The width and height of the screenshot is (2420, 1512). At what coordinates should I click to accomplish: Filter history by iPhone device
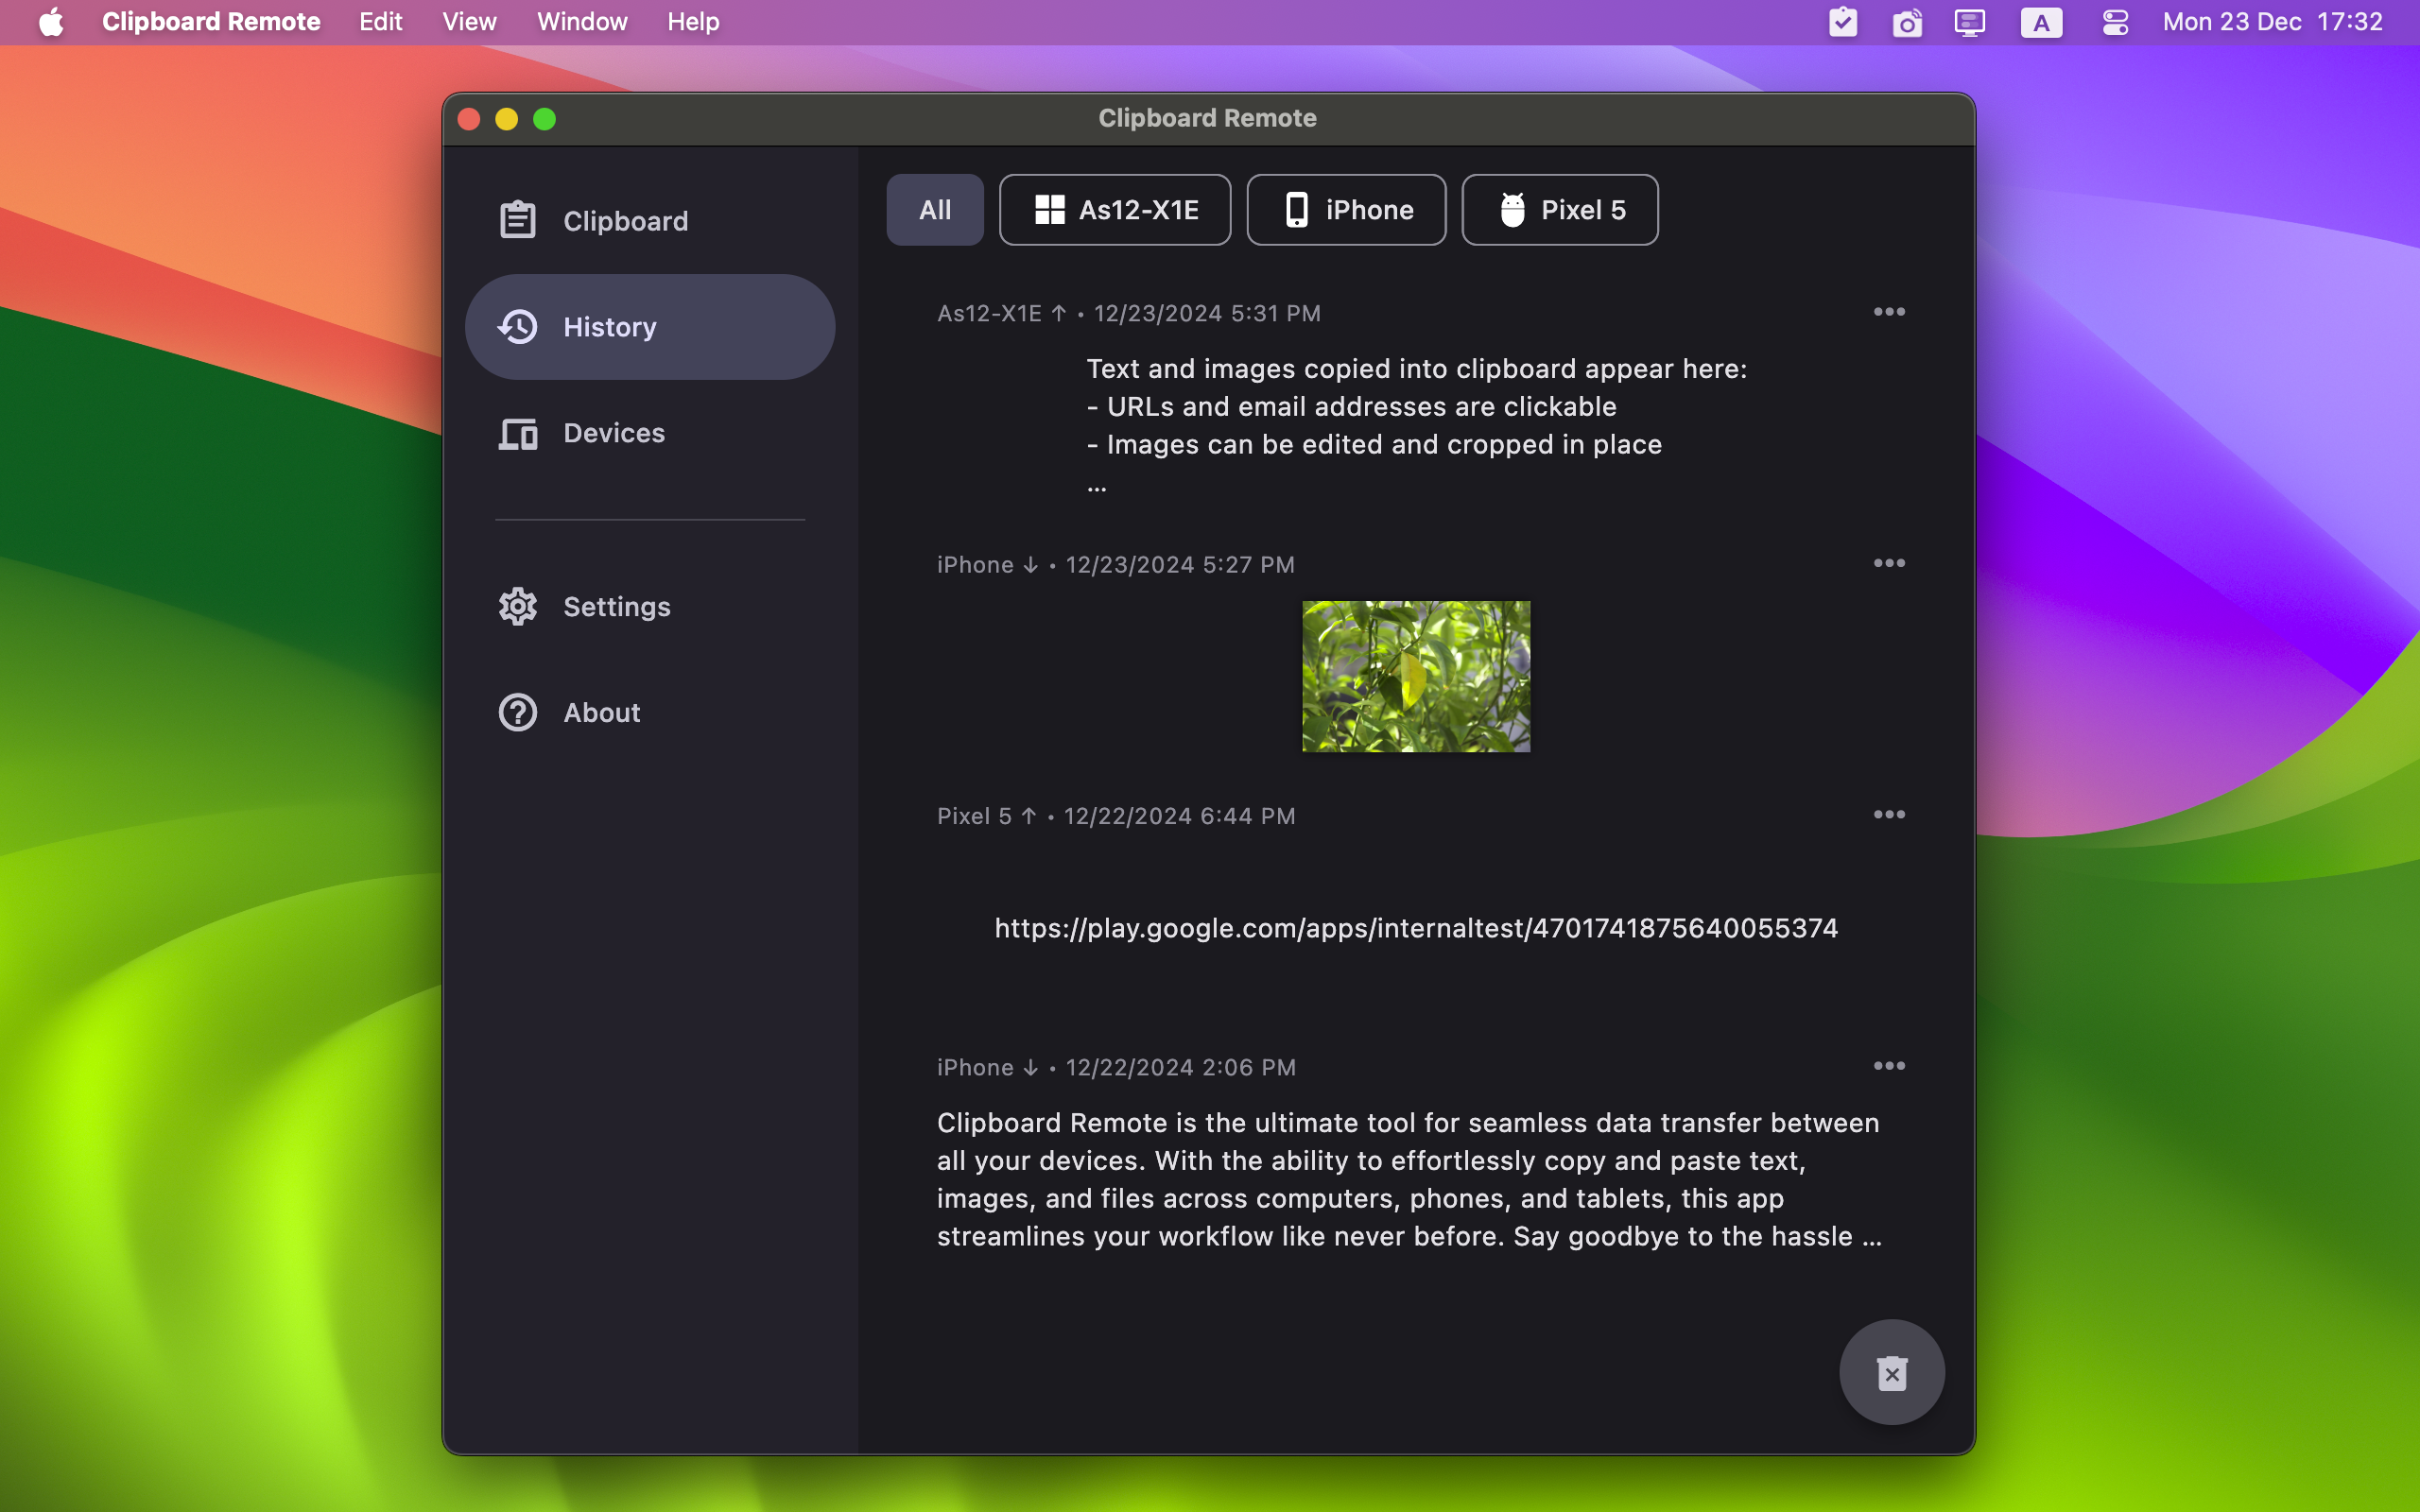1346,210
